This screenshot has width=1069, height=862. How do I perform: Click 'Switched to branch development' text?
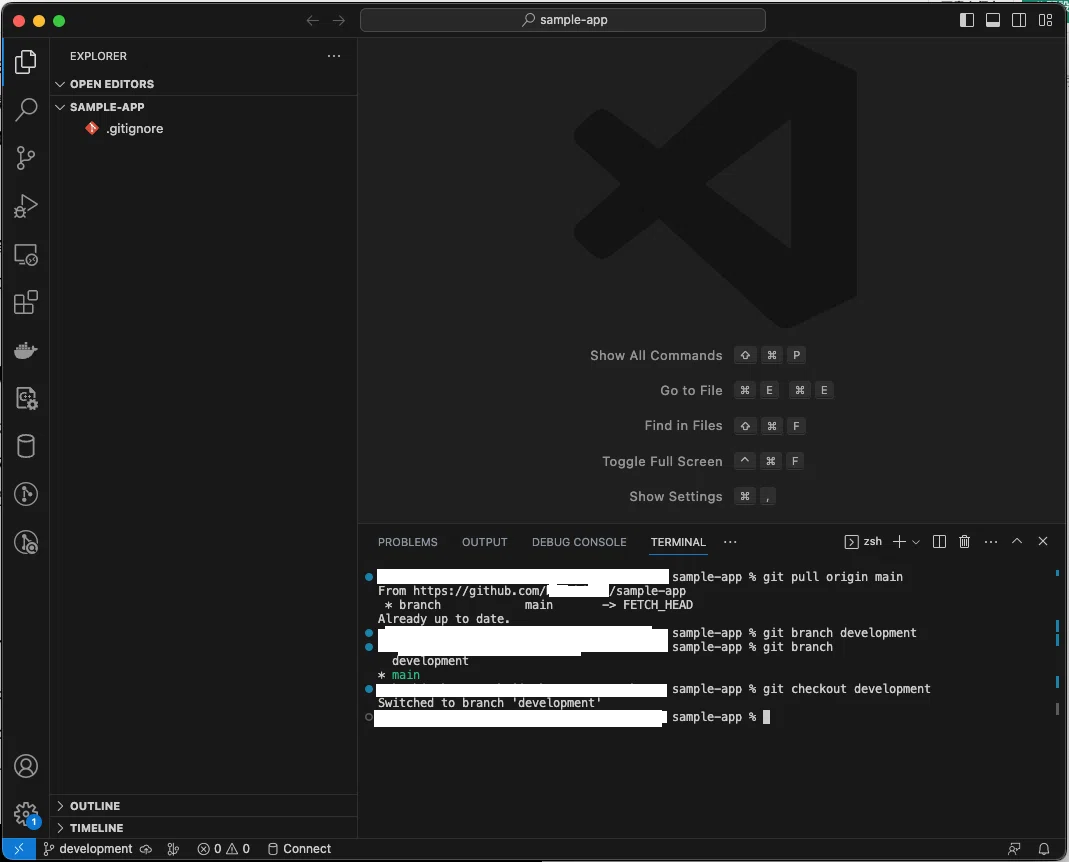point(490,703)
